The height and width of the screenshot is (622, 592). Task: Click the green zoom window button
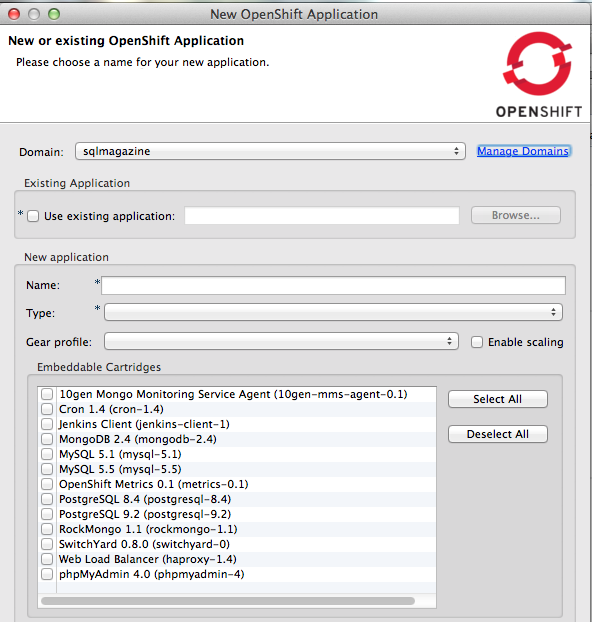(54, 14)
